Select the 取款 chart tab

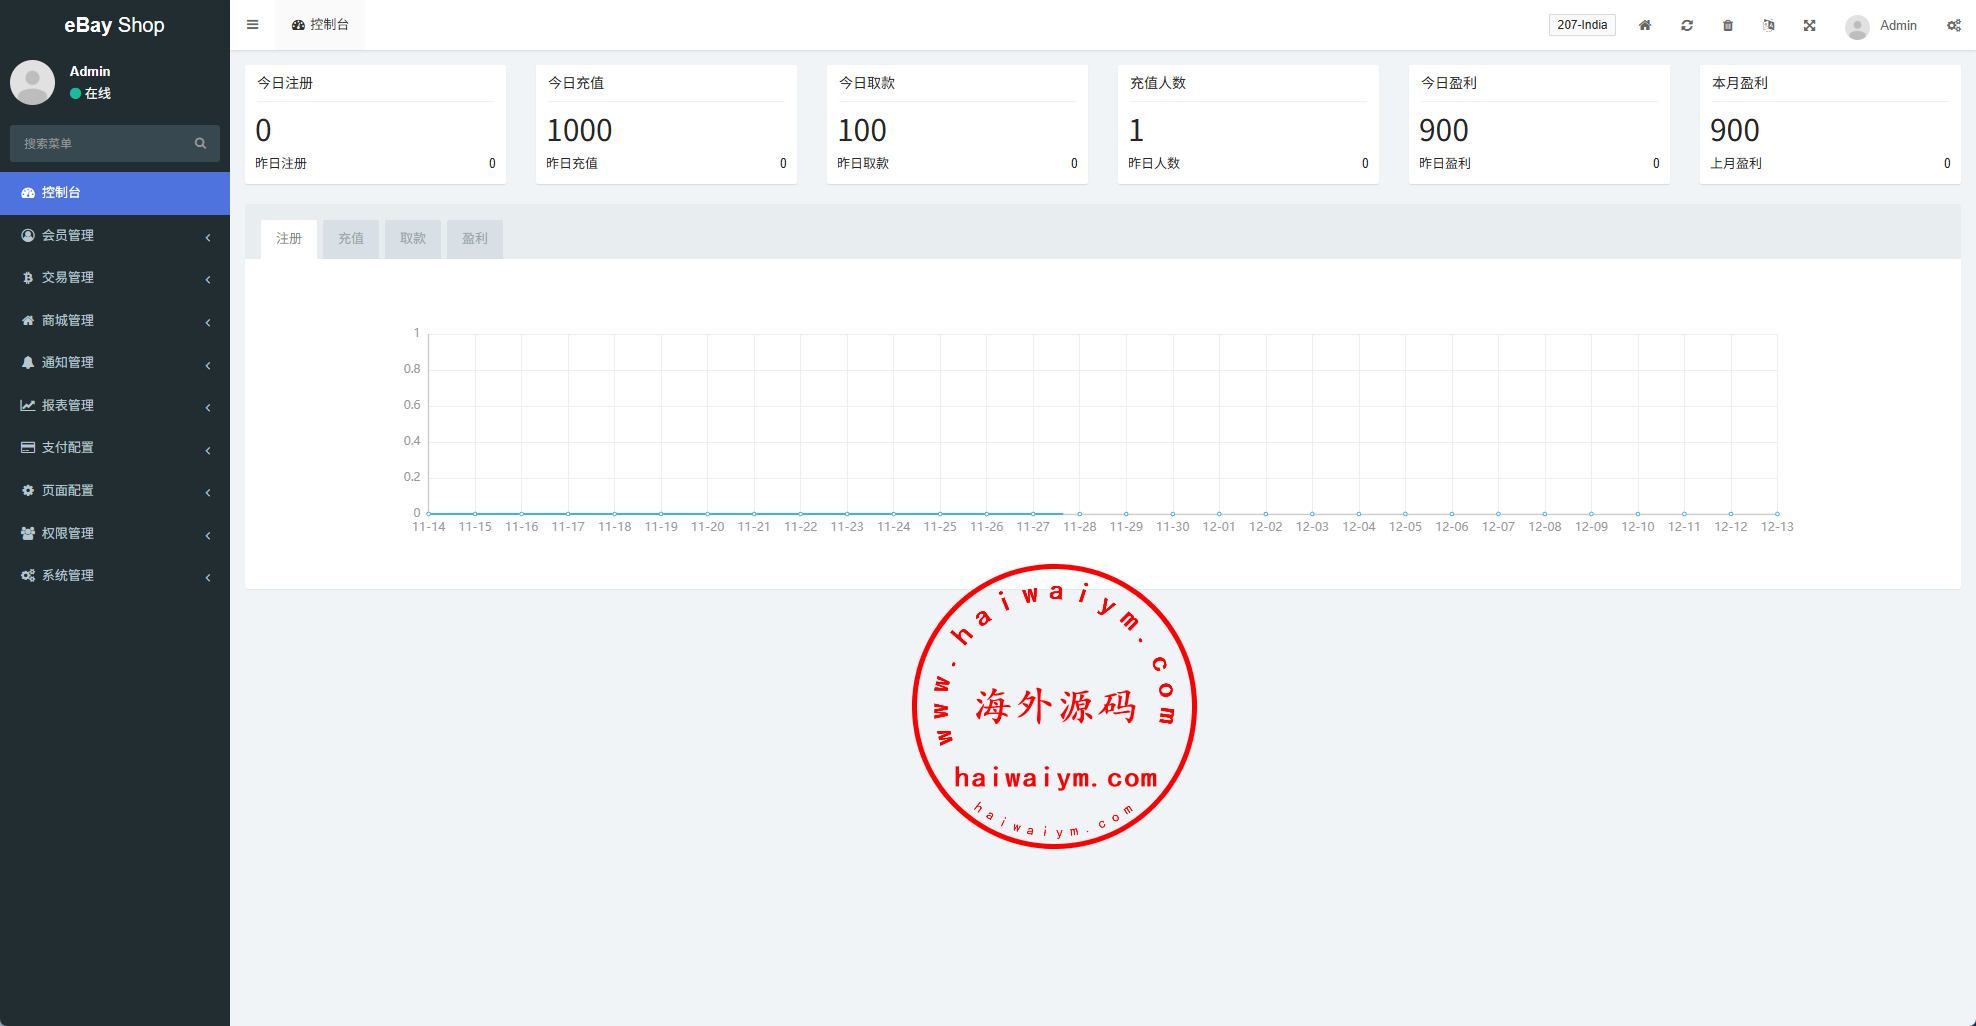click(x=413, y=239)
